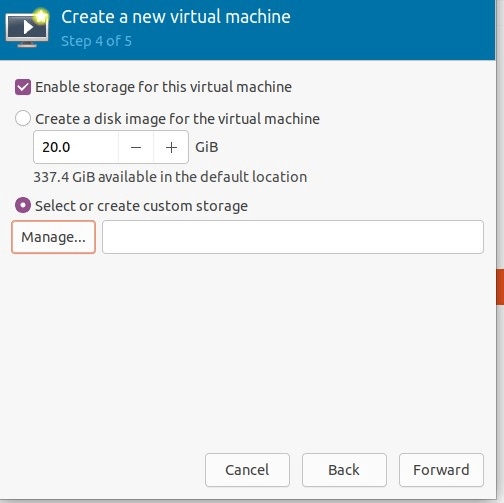This screenshot has width=504, height=503.
Task: Increase disk size with the plus button
Action: (171, 147)
